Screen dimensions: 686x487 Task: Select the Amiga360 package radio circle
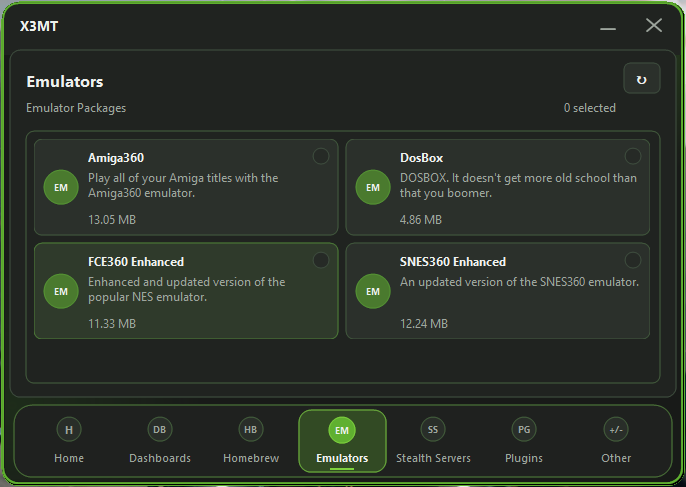[321, 156]
